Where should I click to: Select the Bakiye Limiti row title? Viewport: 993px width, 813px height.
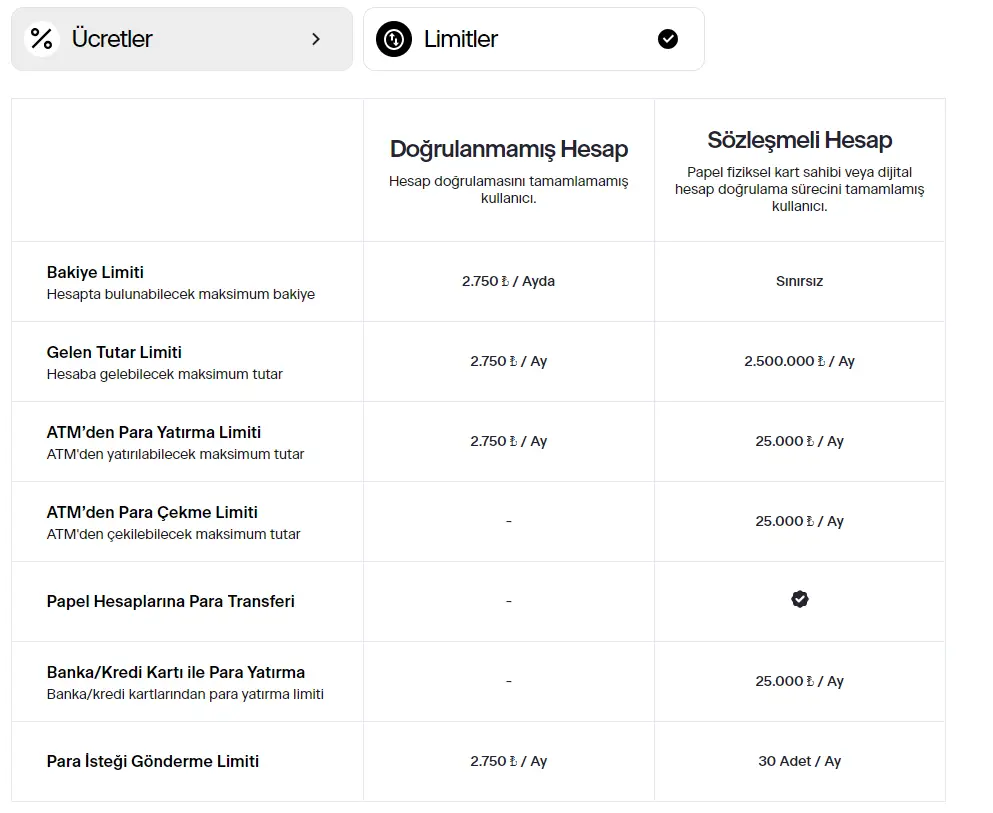95,272
